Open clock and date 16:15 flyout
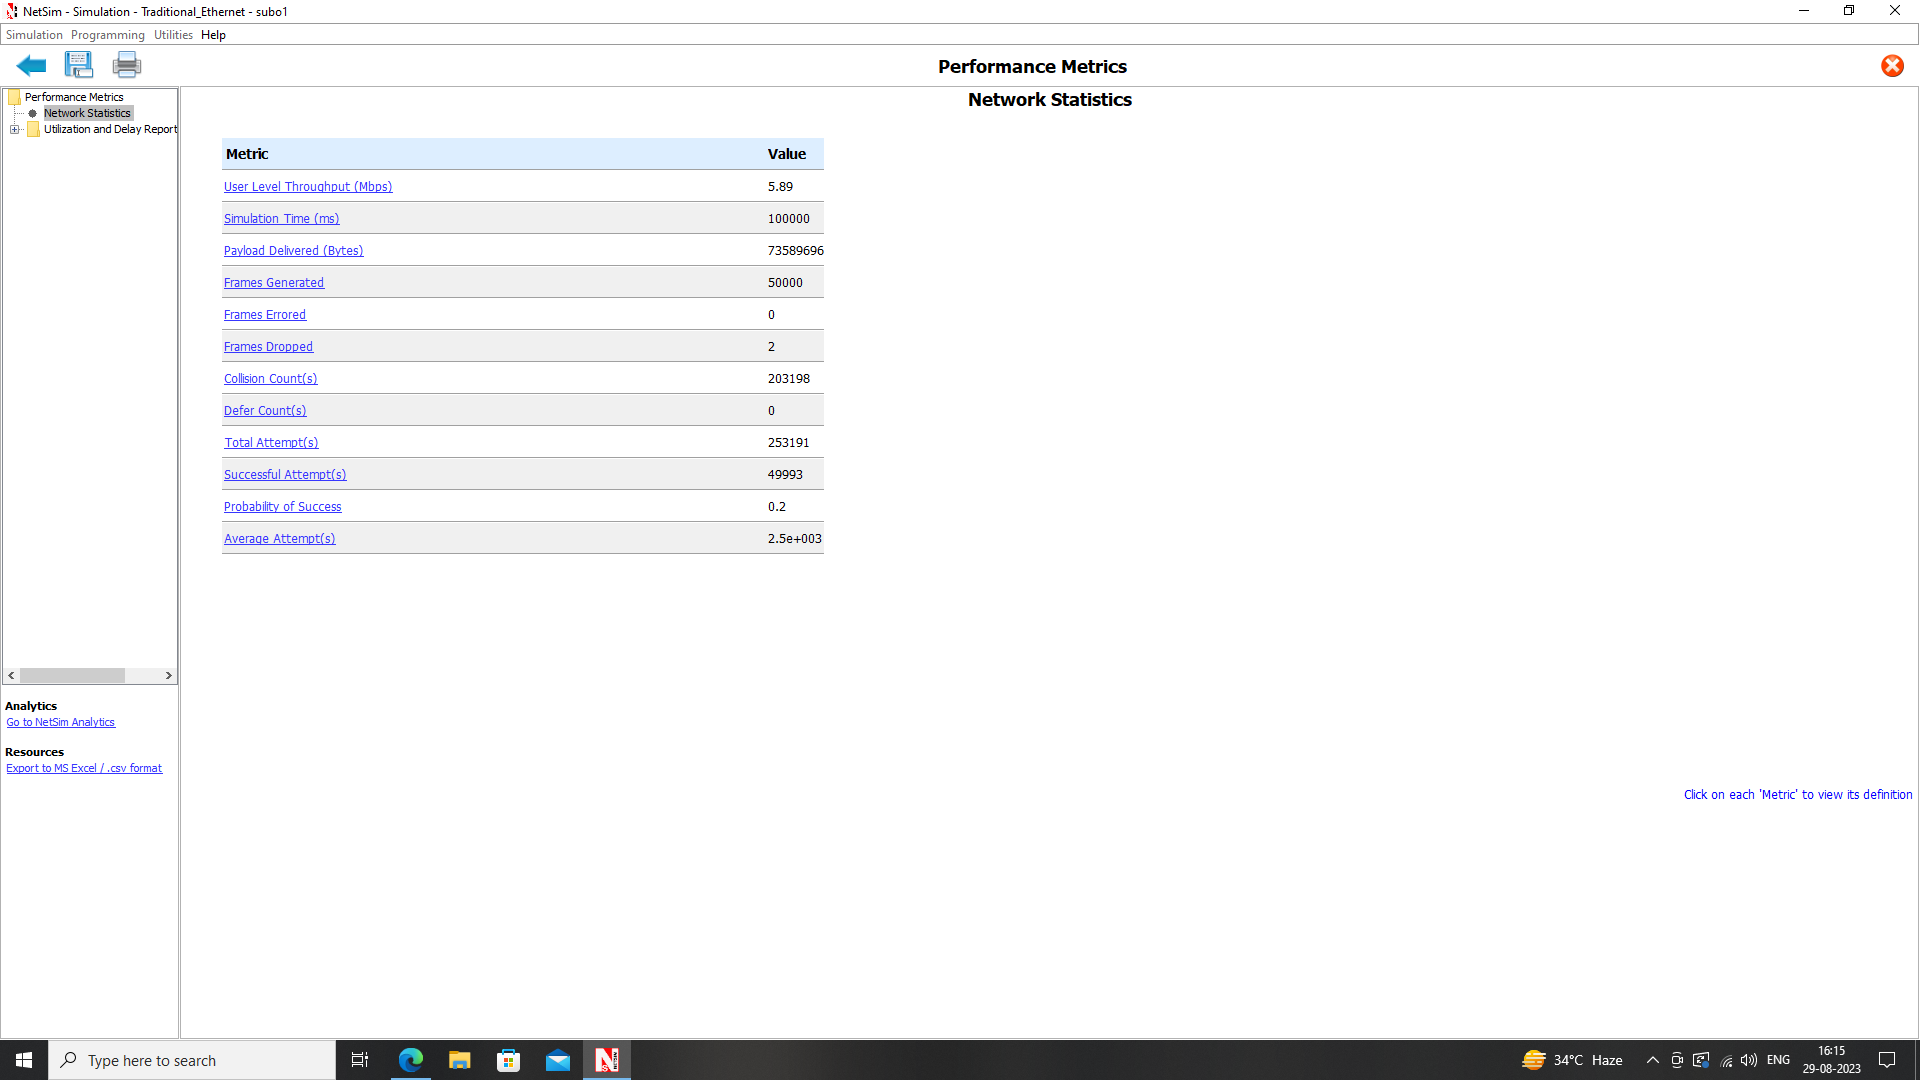 1832,1060
